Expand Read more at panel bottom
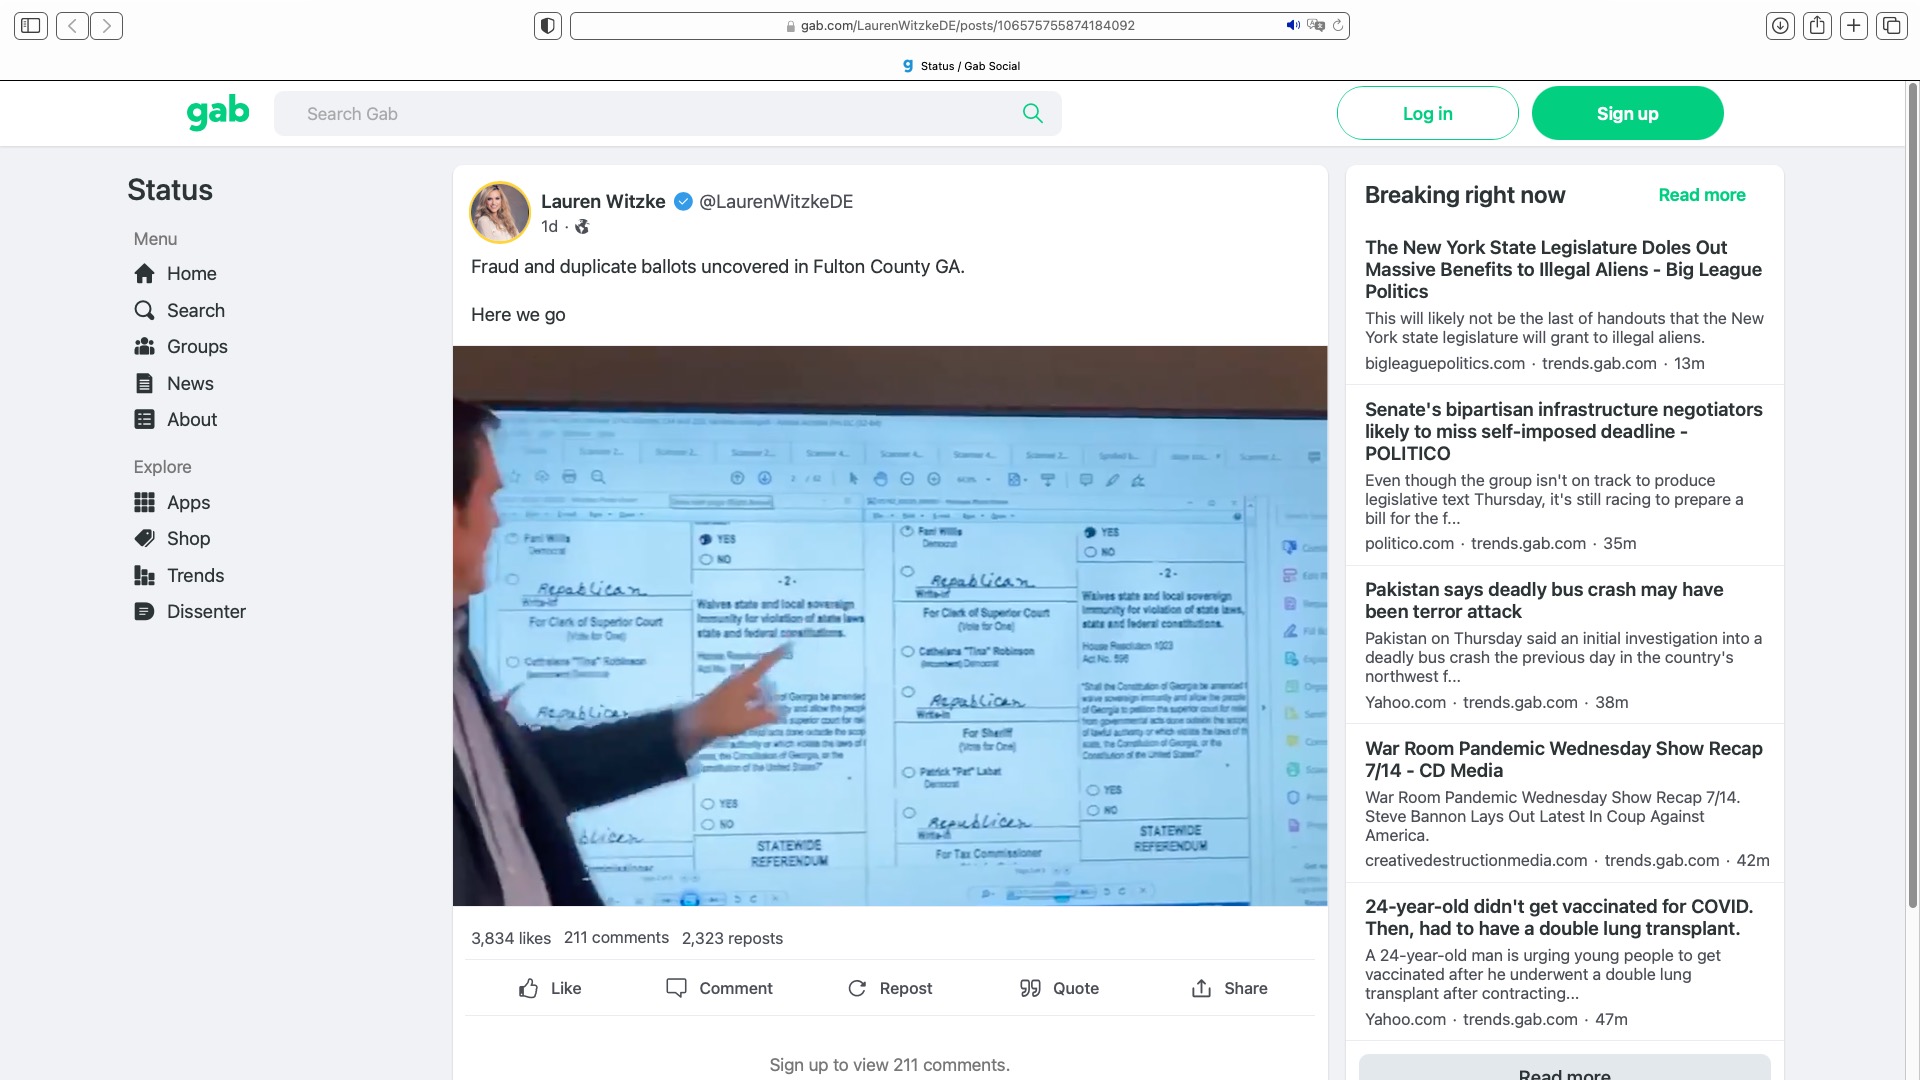This screenshot has width=1920, height=1080. pos(1563,1073)
